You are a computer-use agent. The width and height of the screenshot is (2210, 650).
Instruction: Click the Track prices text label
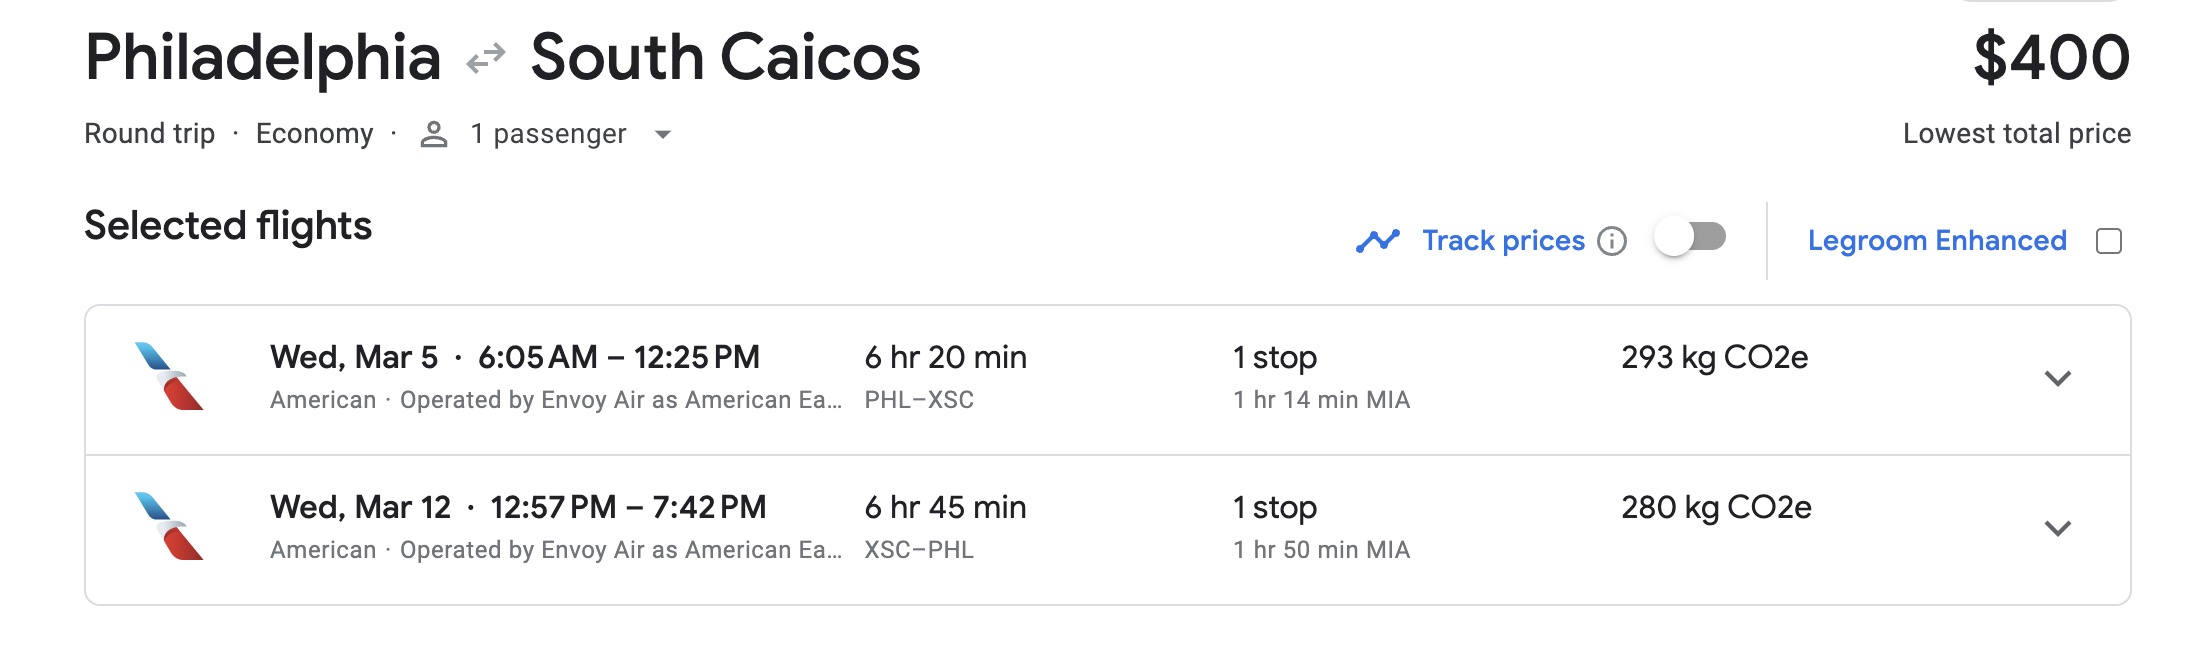click(1502, 240)
